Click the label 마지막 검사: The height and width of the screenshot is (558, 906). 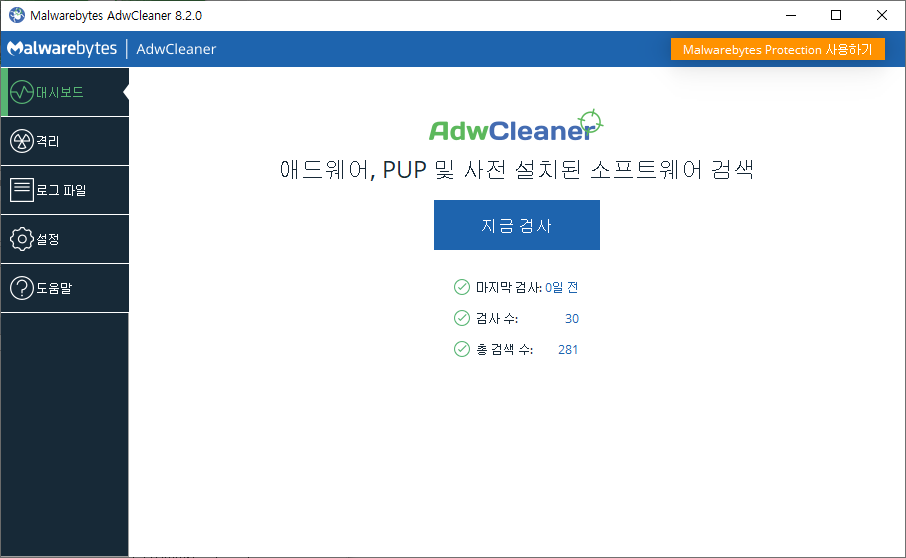coord(509,287)
